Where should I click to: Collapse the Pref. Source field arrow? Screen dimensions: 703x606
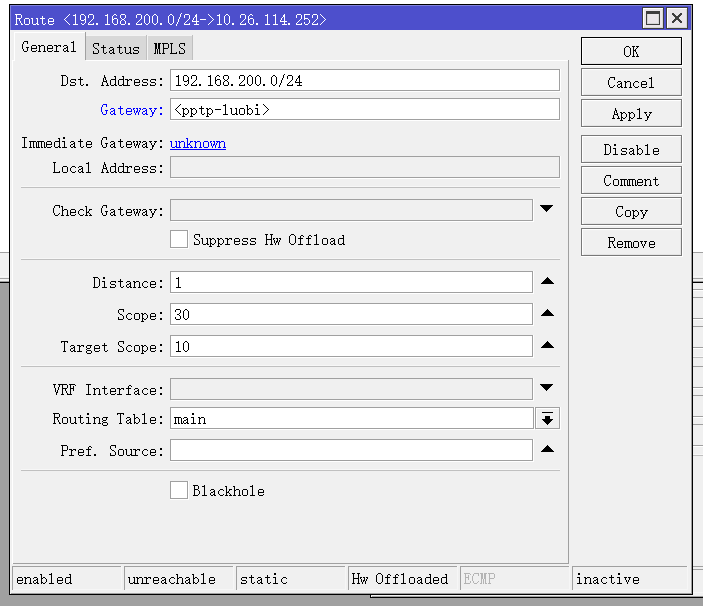(547, 450)
